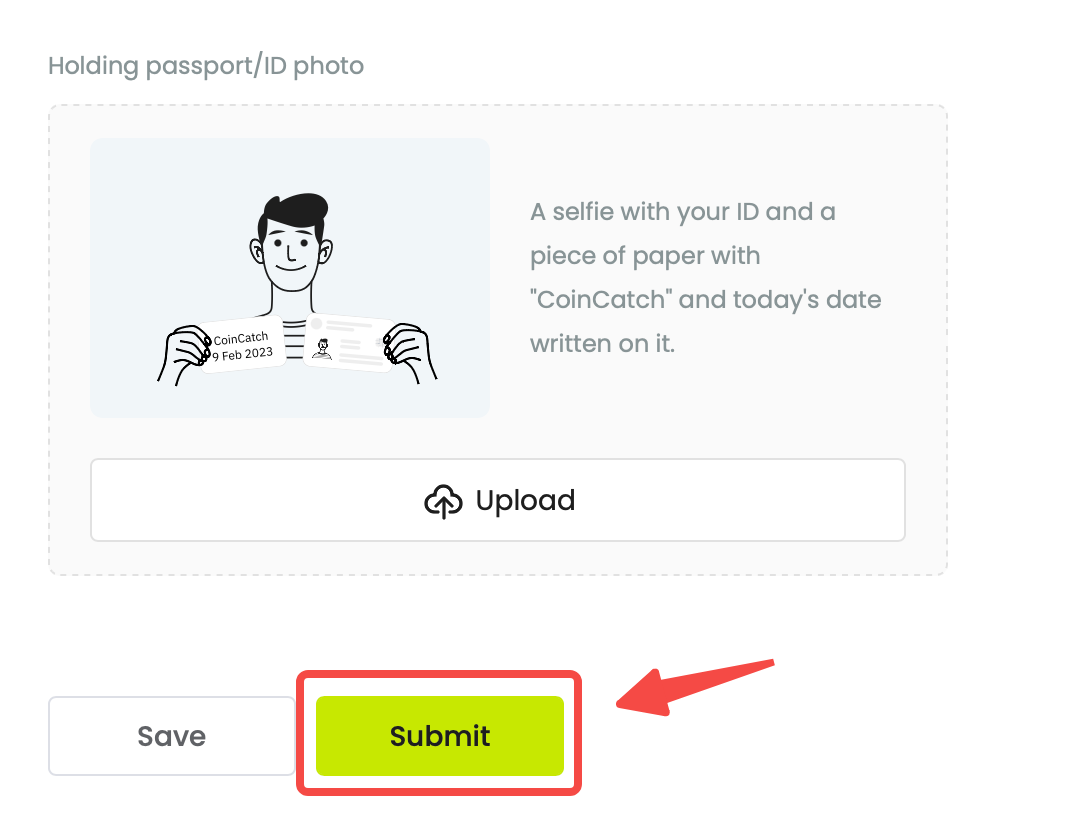The width and height of the screenshot is (1068, 822).
Task: Click the cloud upload icon
Action: (x=443, y=501)
